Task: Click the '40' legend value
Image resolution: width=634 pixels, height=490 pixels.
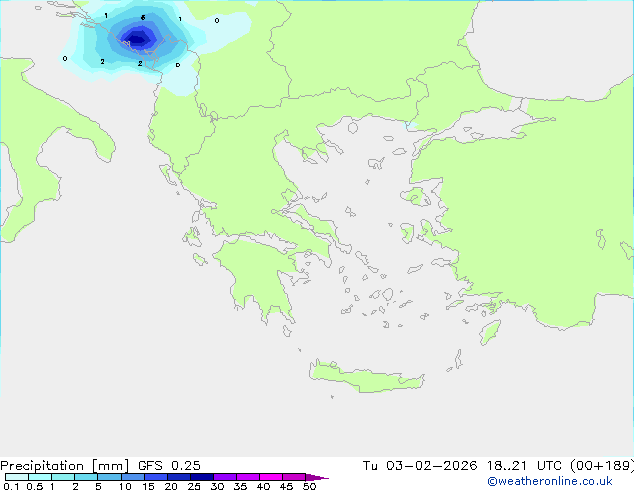Action: [x=263, y=486]
